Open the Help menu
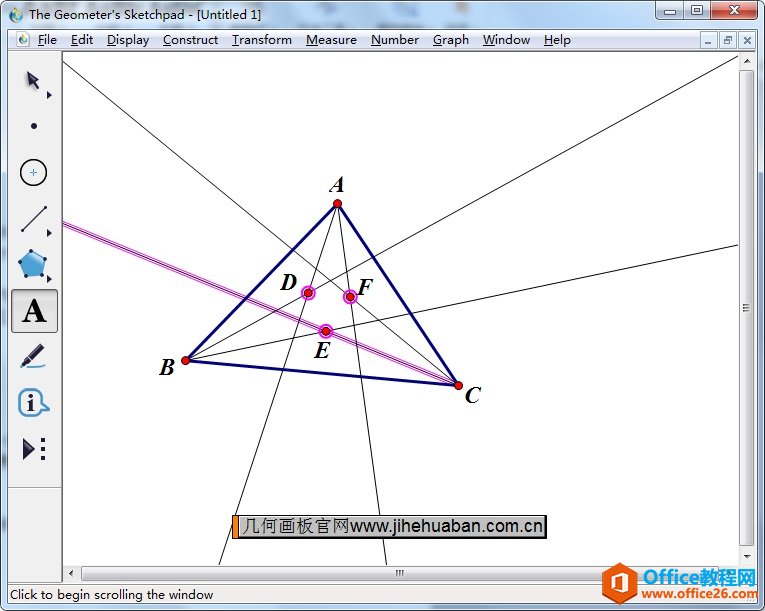Viewport: 765px width, 611px height. coord(557,40)
